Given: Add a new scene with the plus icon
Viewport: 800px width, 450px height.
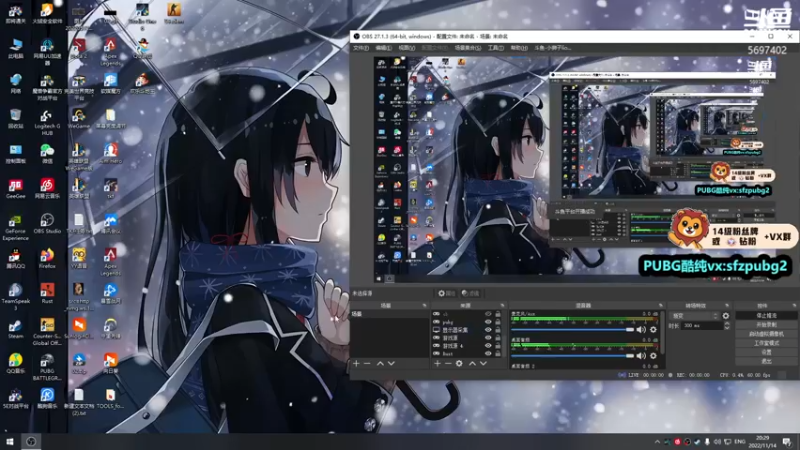Looking at the screenshot, I should [356, 363].
